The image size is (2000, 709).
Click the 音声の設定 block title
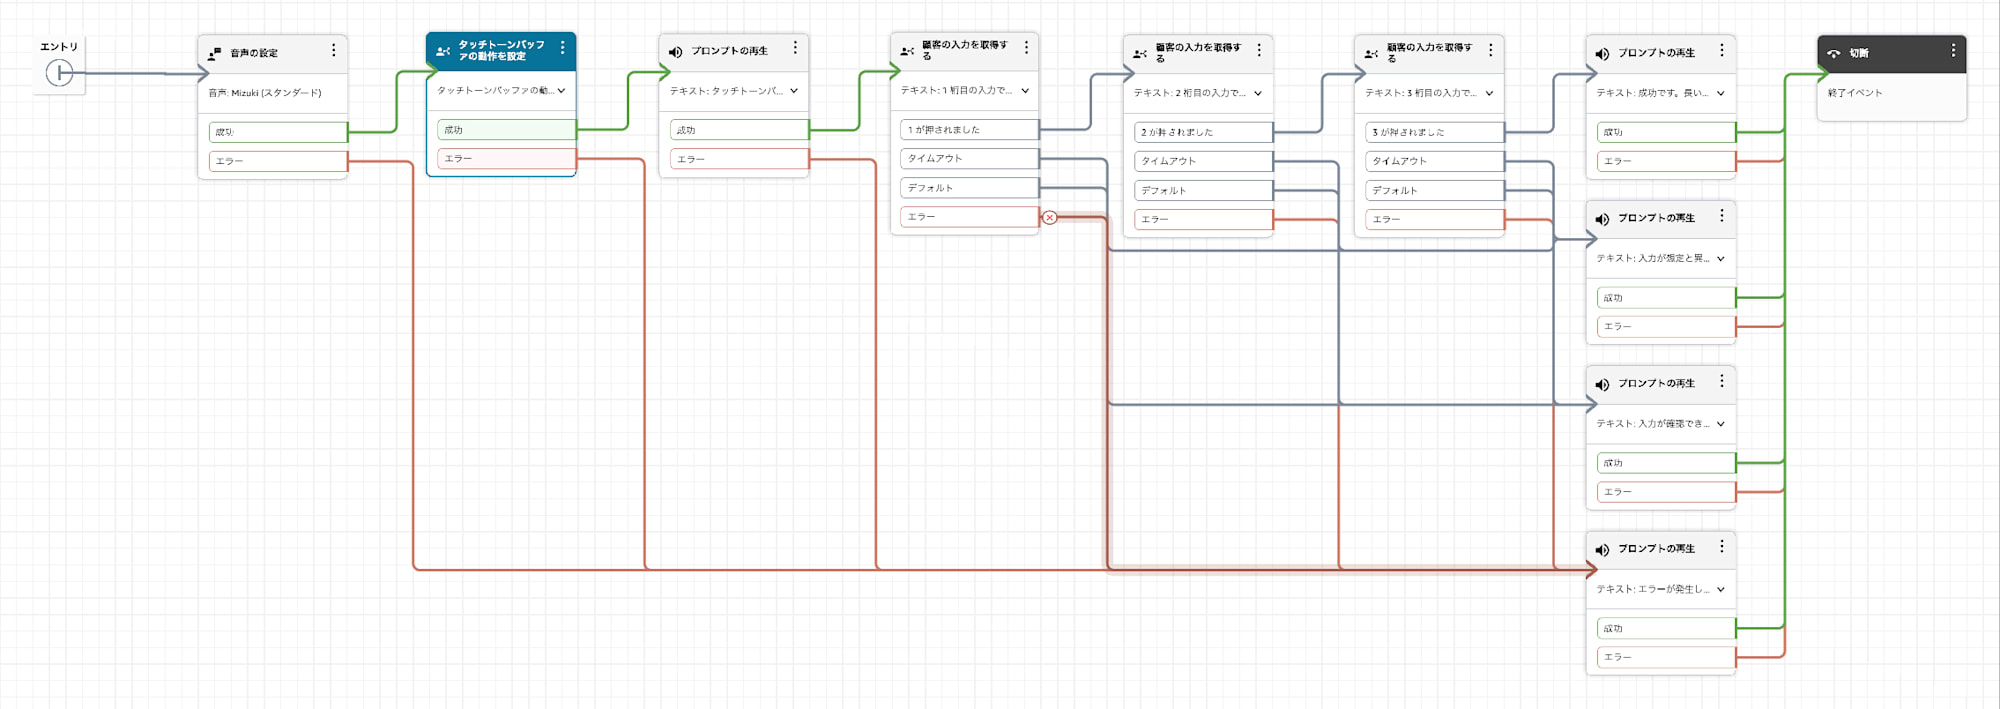tap(254, 53)
